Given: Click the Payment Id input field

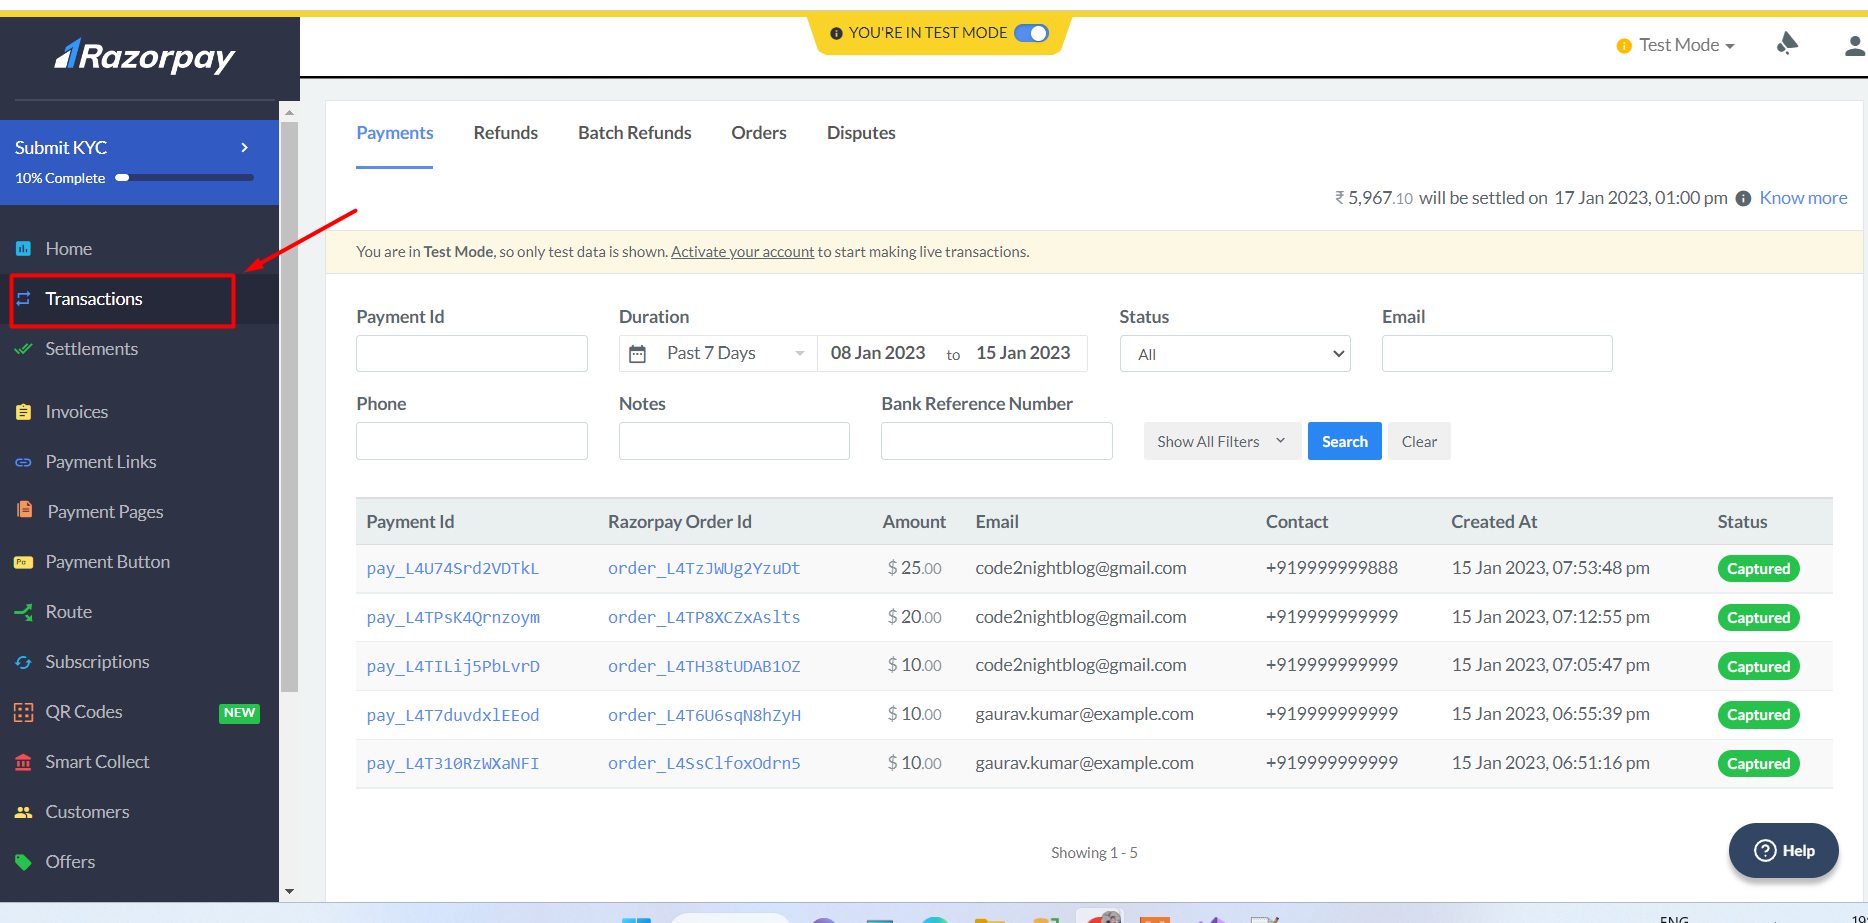Looking at the screenshot, I should pyautogui.click(x=472, y=354).
